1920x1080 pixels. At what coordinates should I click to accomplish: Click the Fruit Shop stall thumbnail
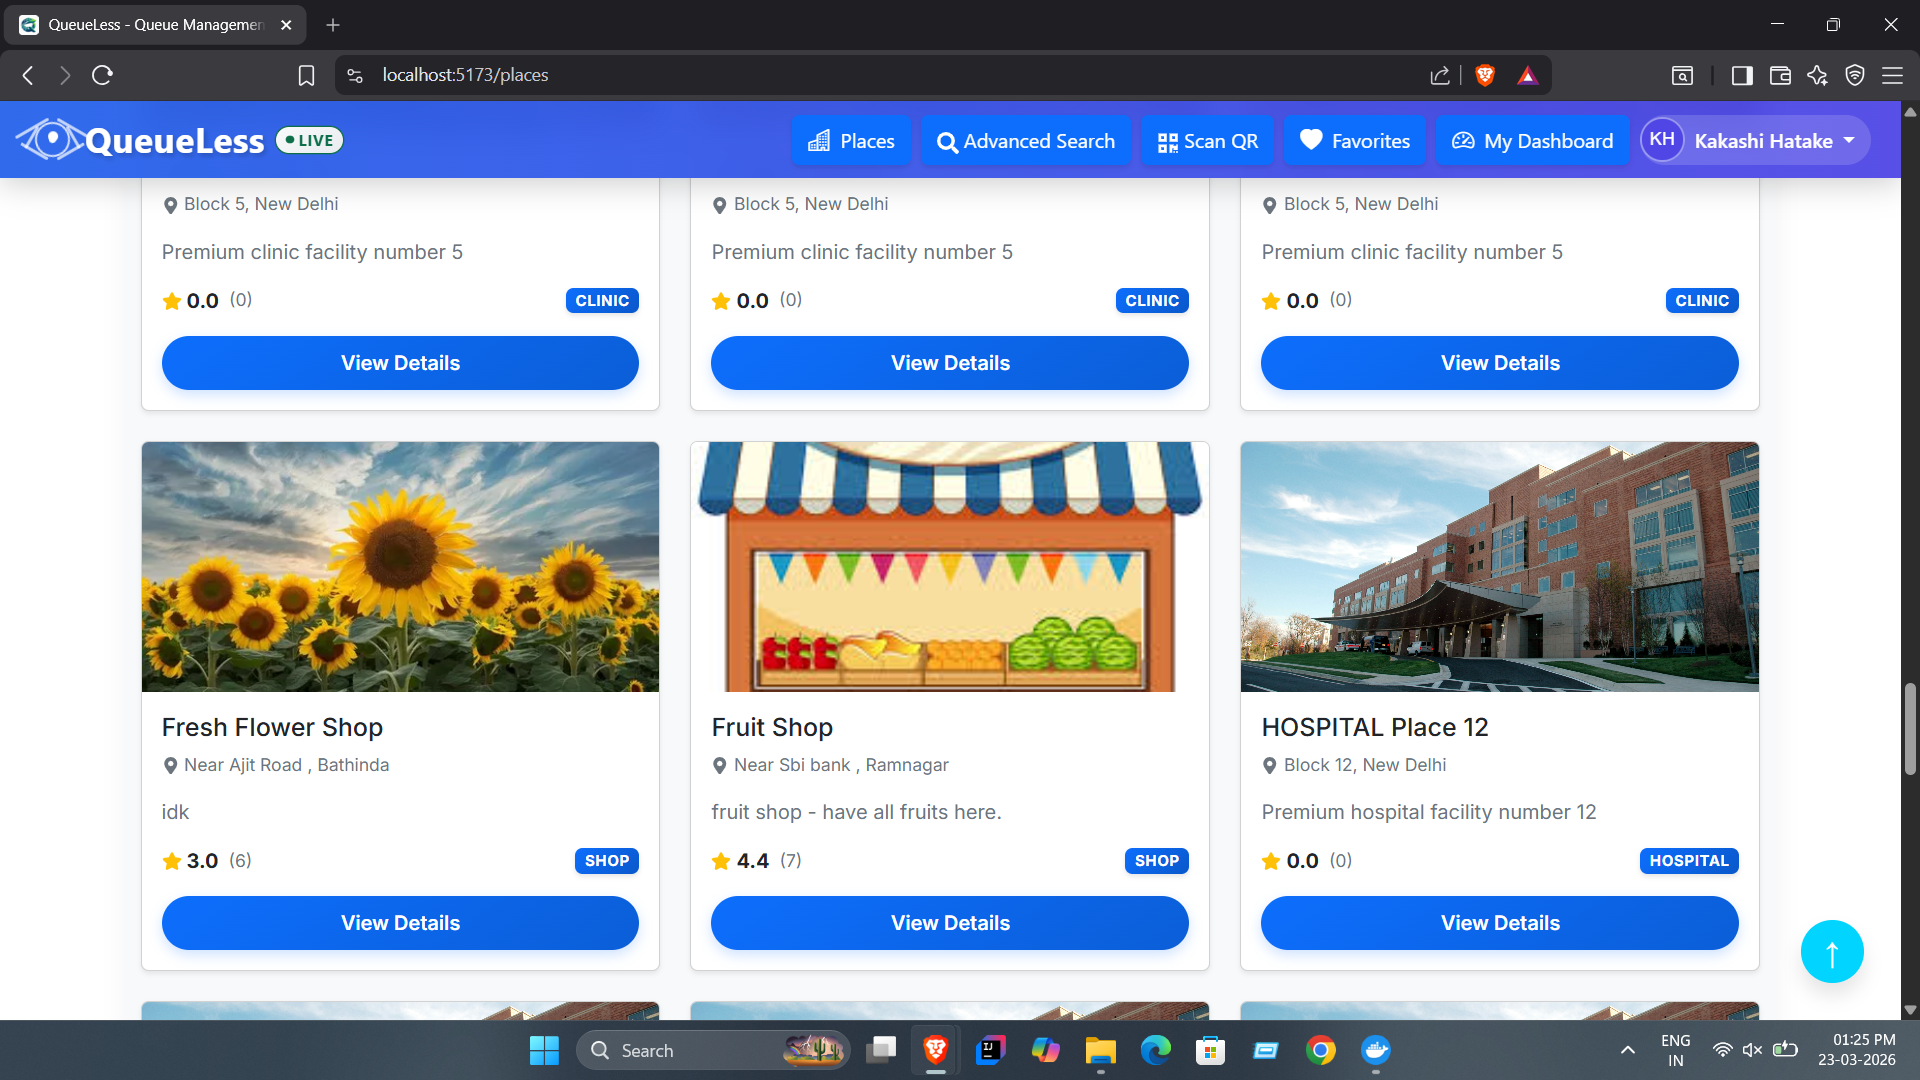click(x=950, y=567)
